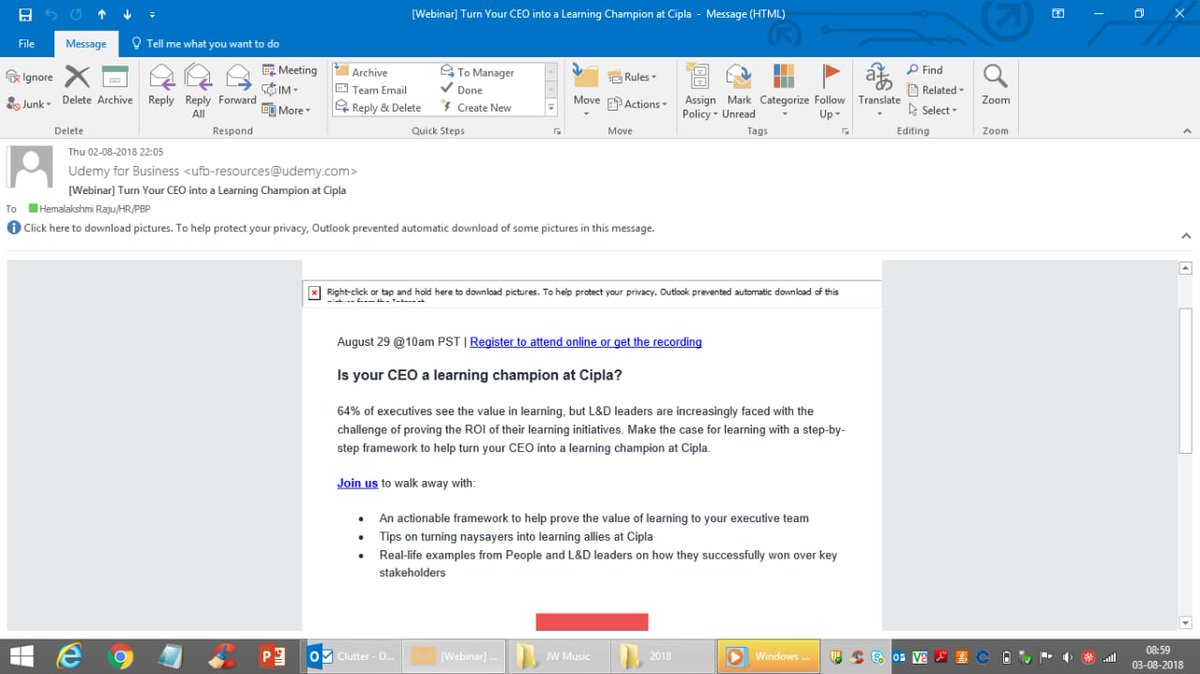Viewport: 1200px width, 674px height.
Task: Open the Follow Up flag menu
Action: coord(830,91)
